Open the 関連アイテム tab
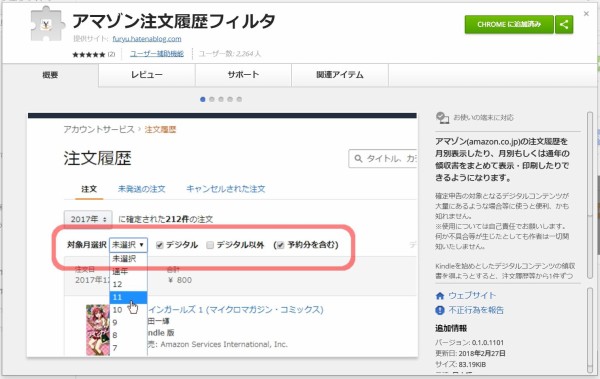Screen dimensions: 600x379 [340, 75]
